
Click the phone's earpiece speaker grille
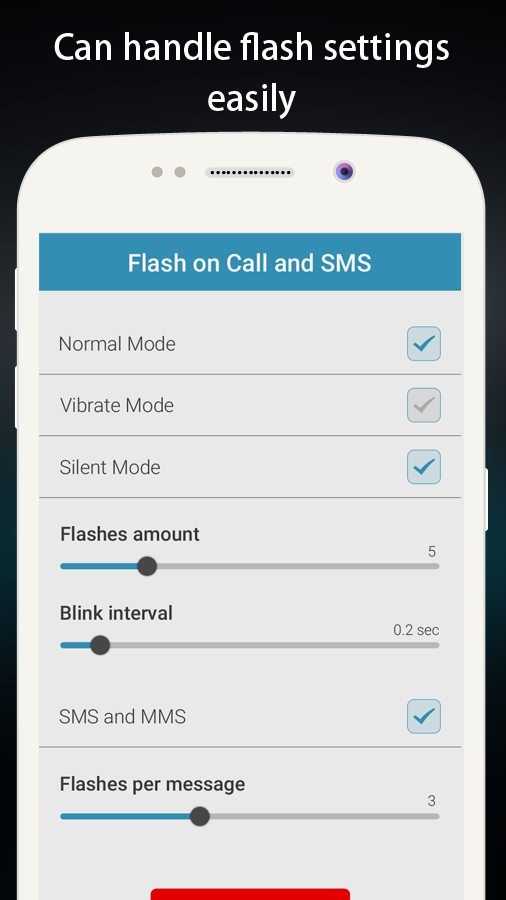(x=250, y=172)
